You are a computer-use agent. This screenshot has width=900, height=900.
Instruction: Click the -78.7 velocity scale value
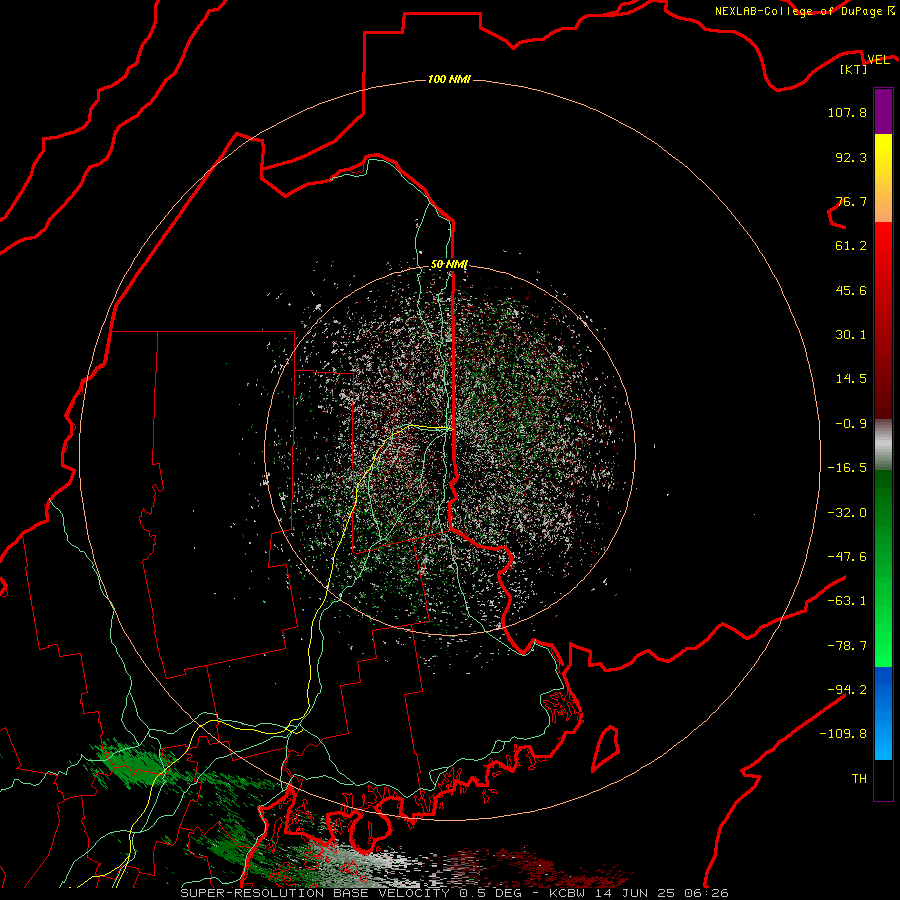point(847,646)
